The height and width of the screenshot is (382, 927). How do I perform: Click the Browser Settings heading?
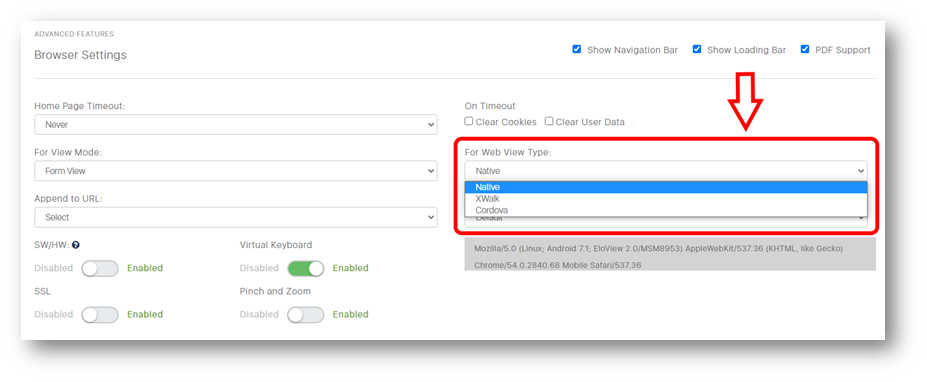80,55
